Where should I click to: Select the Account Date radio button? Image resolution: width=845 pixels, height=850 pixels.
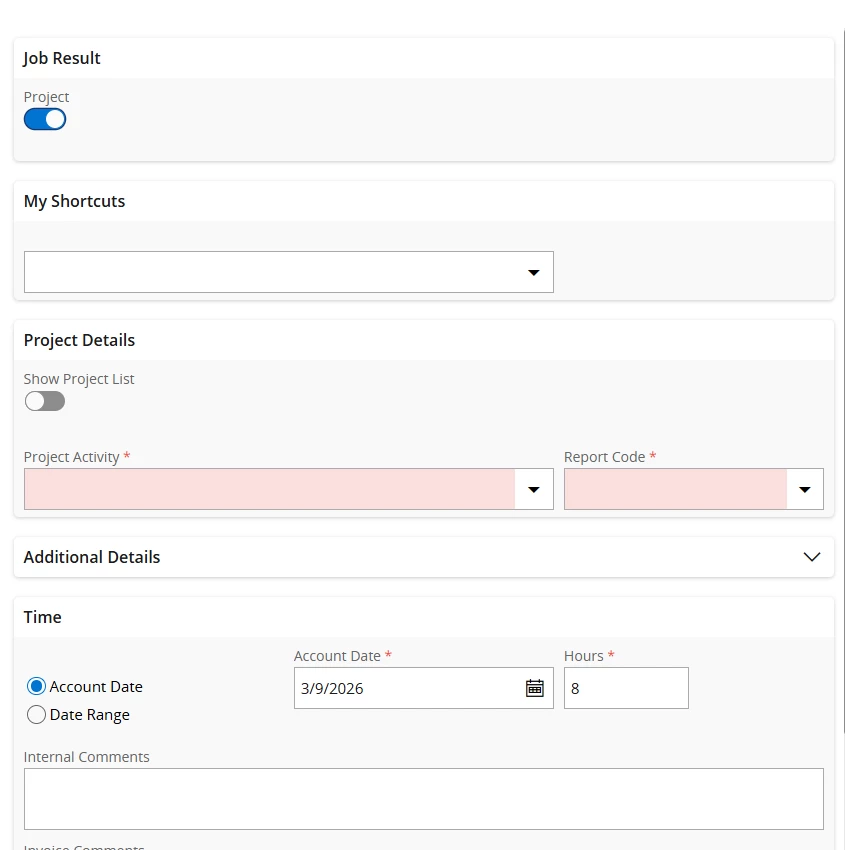tap(37, 687)
